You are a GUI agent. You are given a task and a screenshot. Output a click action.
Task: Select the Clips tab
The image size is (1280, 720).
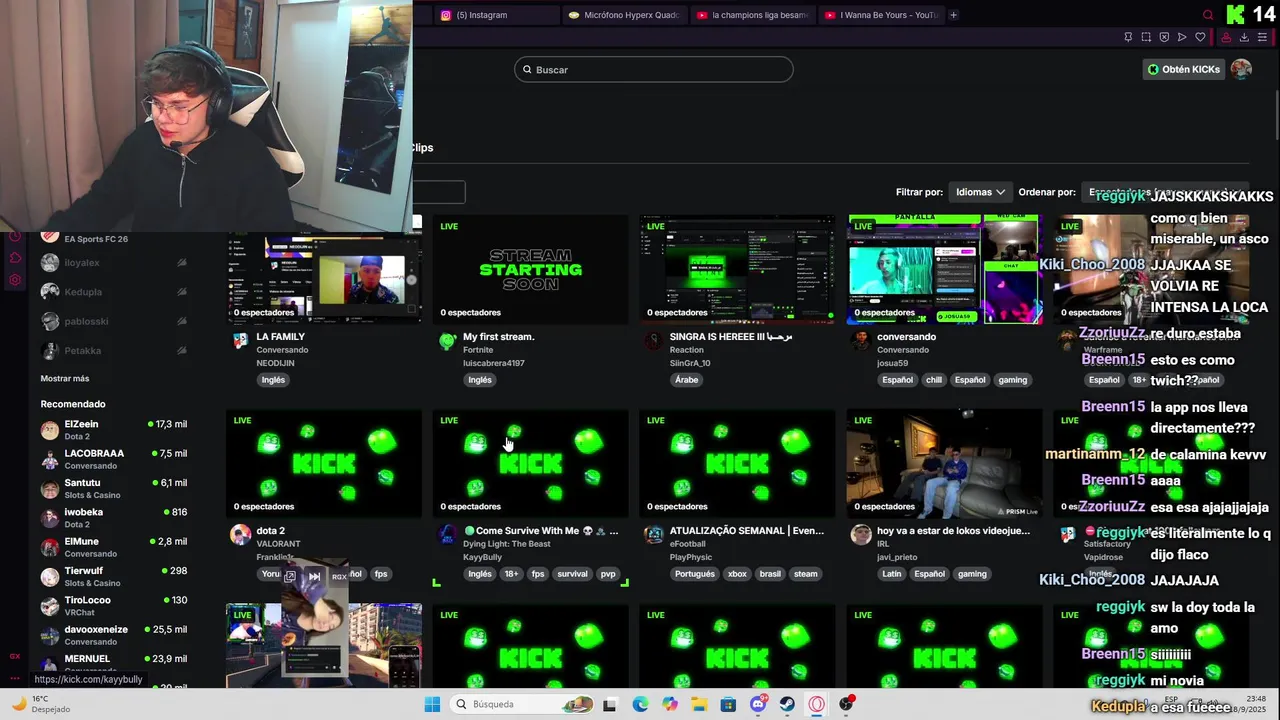[x=422, y=147]
